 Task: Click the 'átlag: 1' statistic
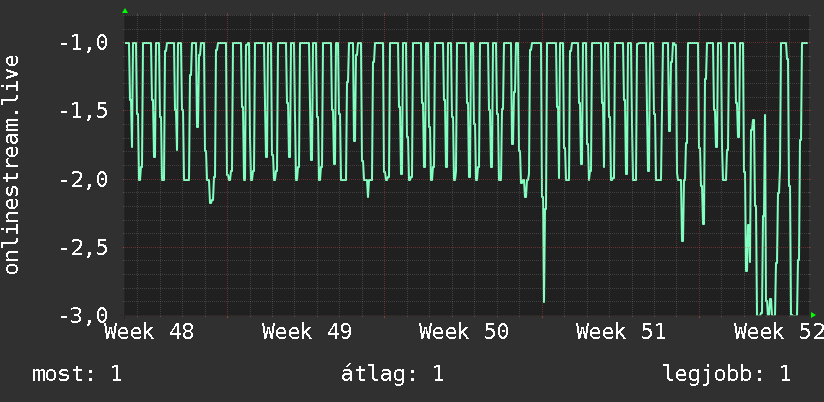(x=393, y=374)
